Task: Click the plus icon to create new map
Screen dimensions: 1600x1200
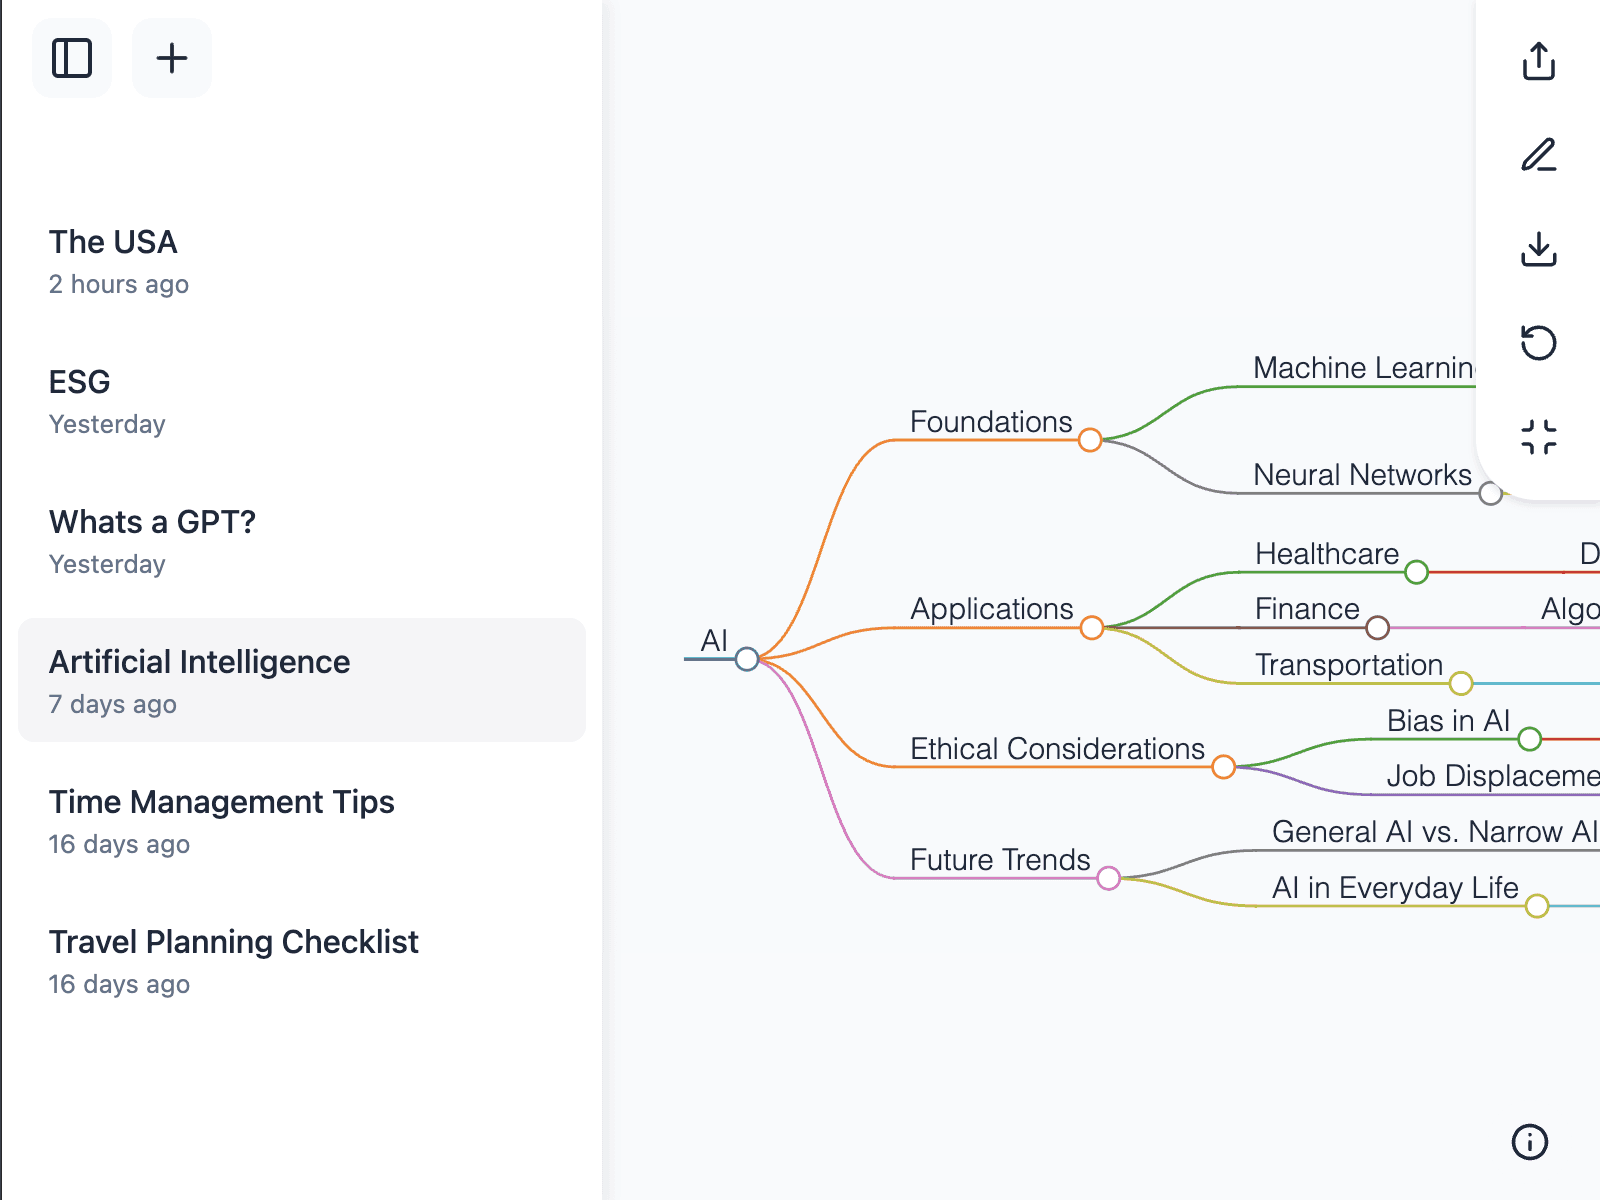Action: (172, 58)
